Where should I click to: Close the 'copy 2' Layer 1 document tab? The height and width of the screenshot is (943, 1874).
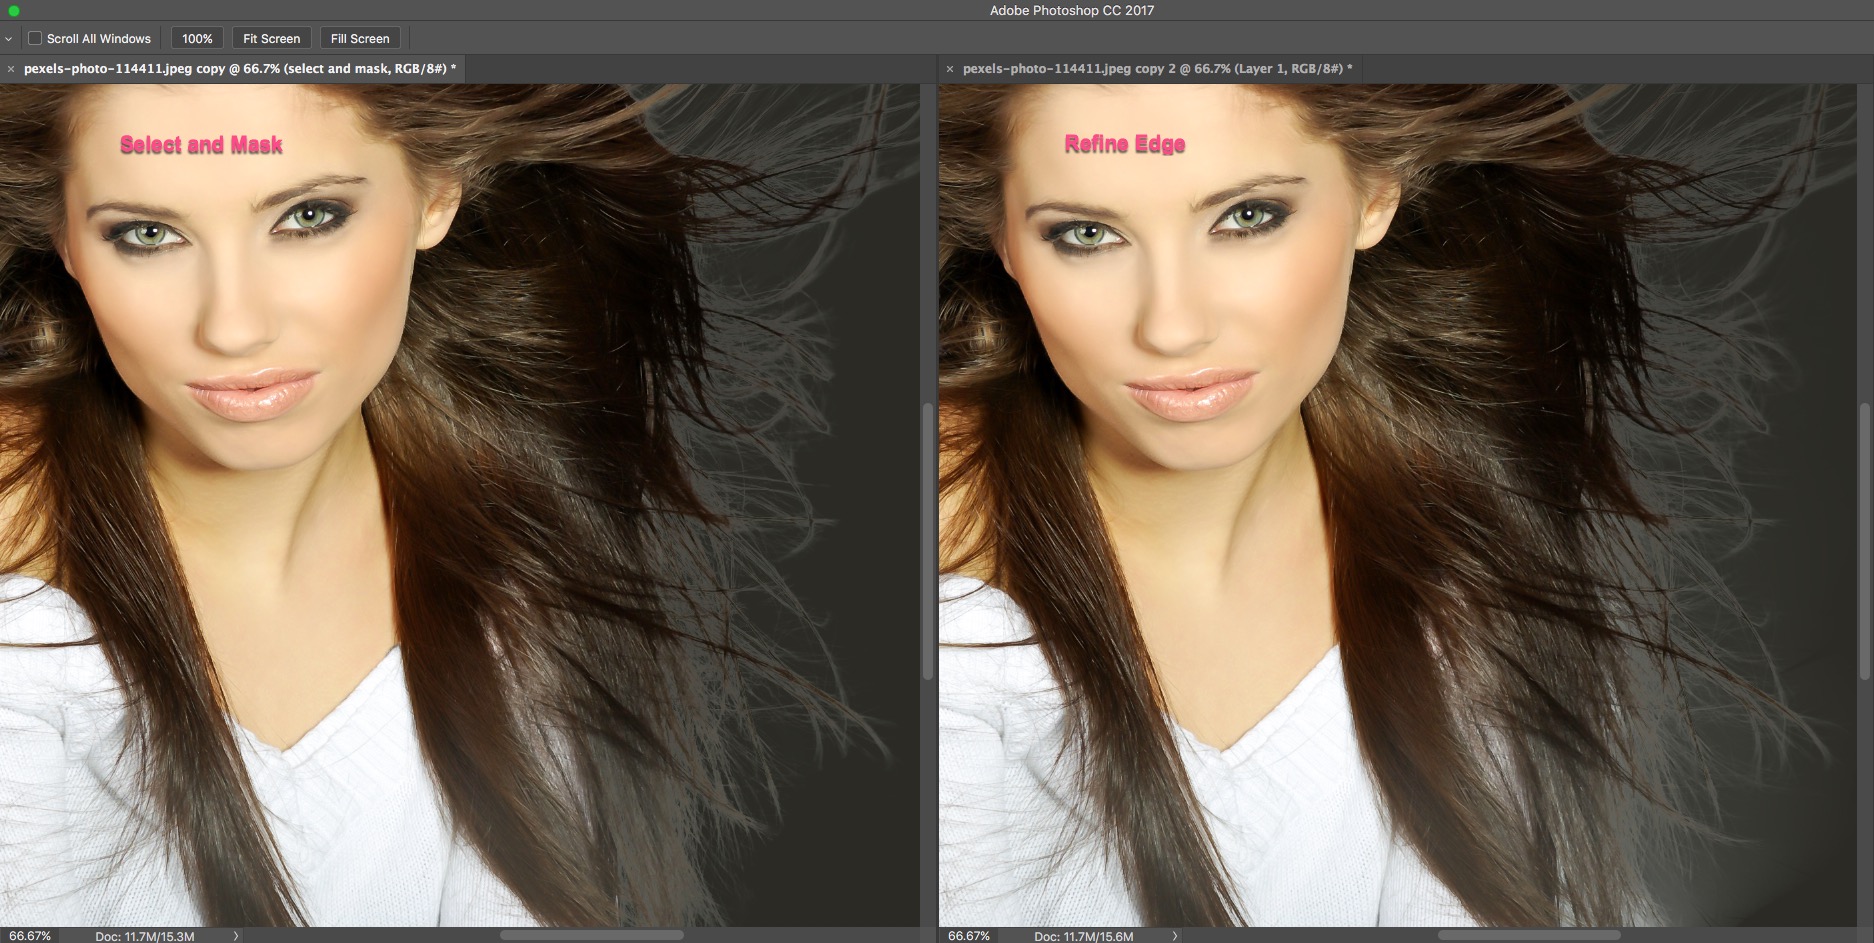click(x=950, y=69)
